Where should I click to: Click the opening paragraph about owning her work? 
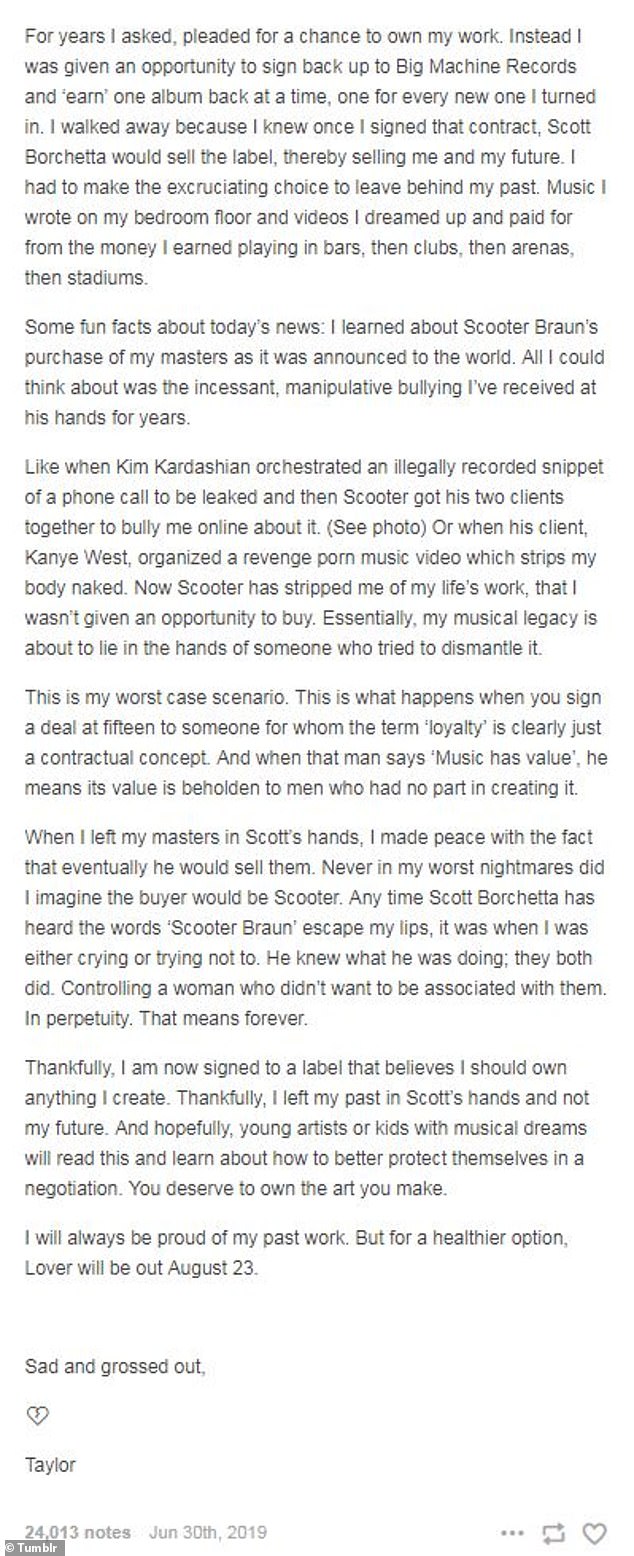[310, 155]
